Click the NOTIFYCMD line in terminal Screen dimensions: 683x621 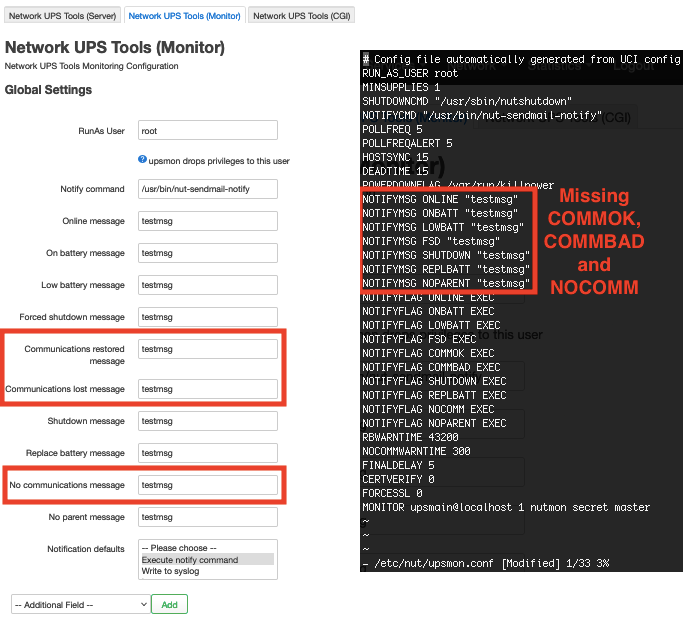click(482, 115)
